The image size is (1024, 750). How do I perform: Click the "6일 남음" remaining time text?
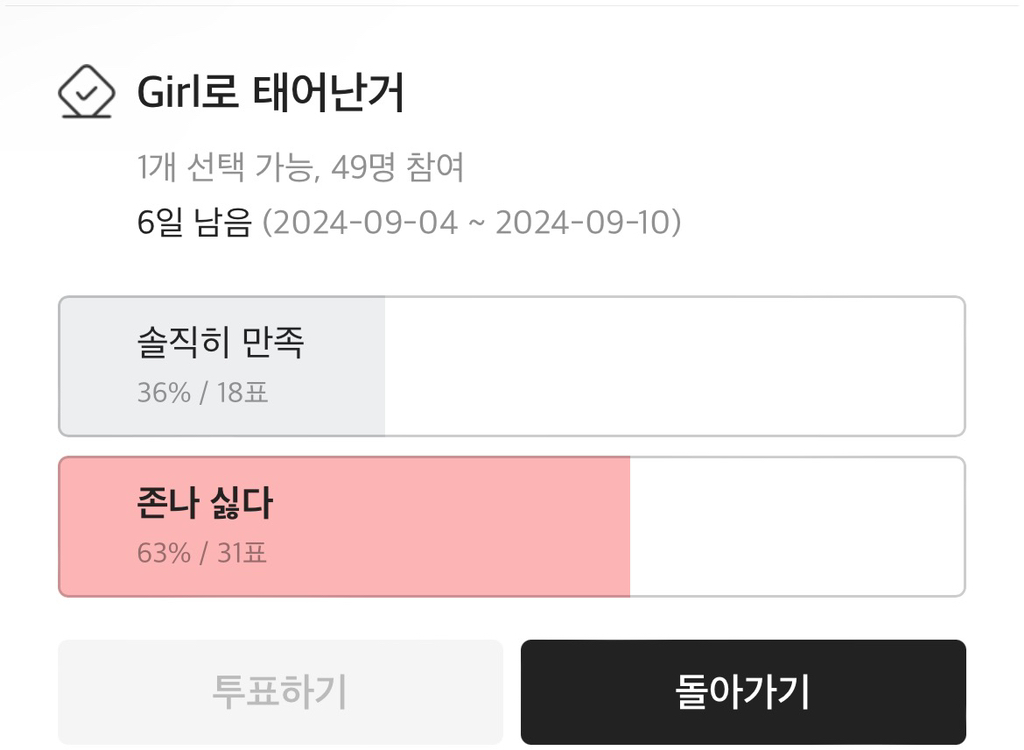pos(194,222)
